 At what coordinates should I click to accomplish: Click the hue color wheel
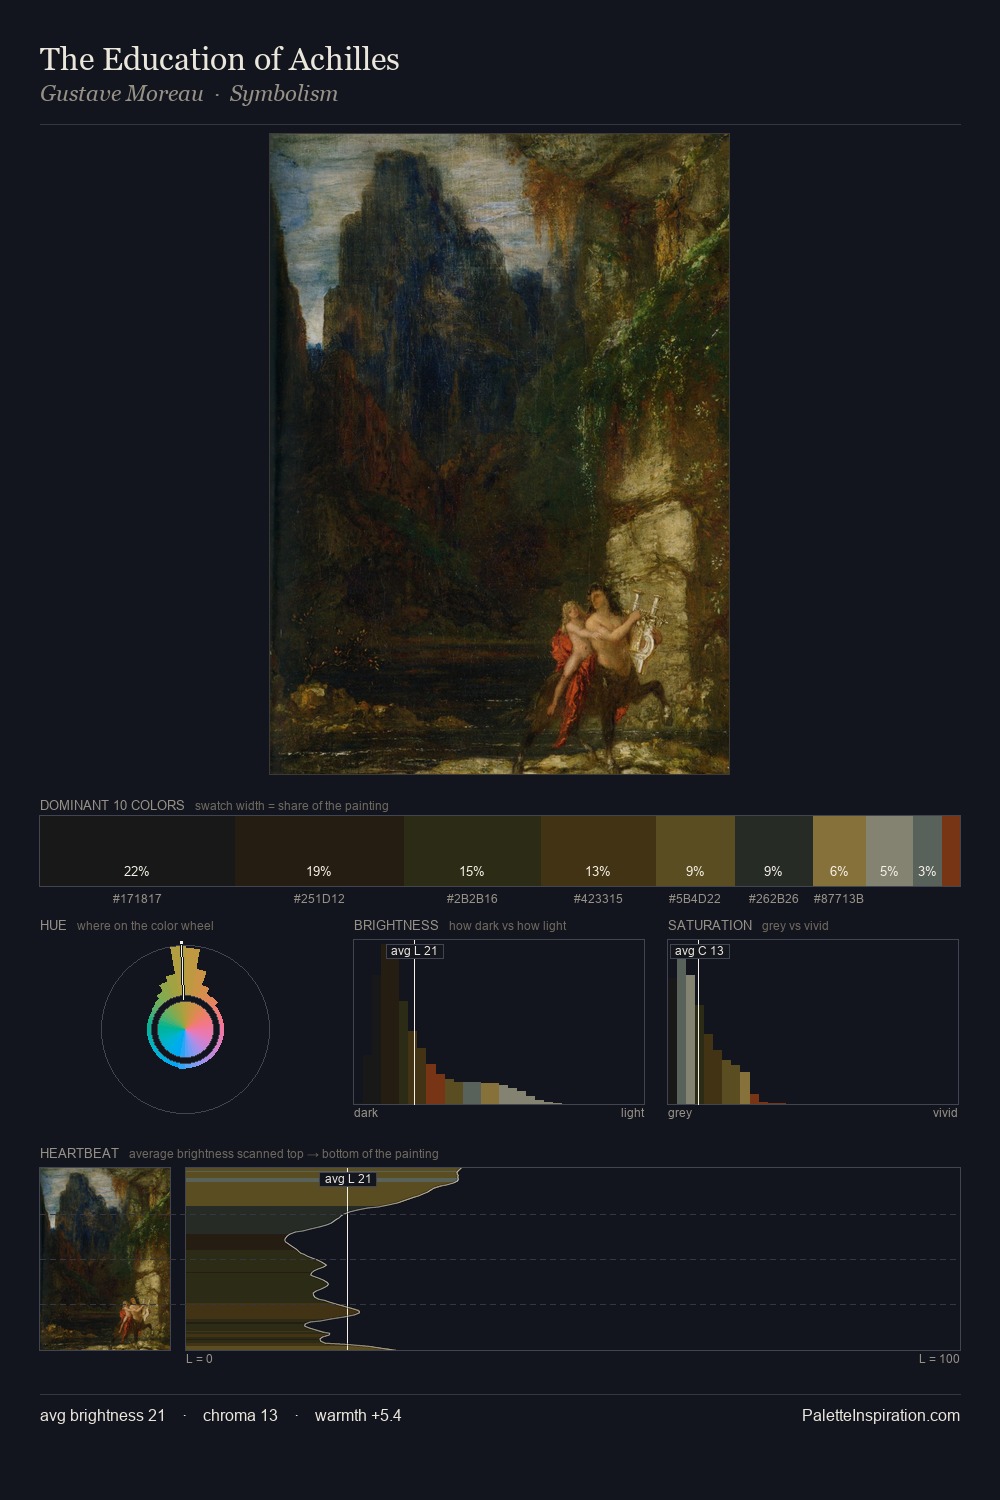point(185,1028)
